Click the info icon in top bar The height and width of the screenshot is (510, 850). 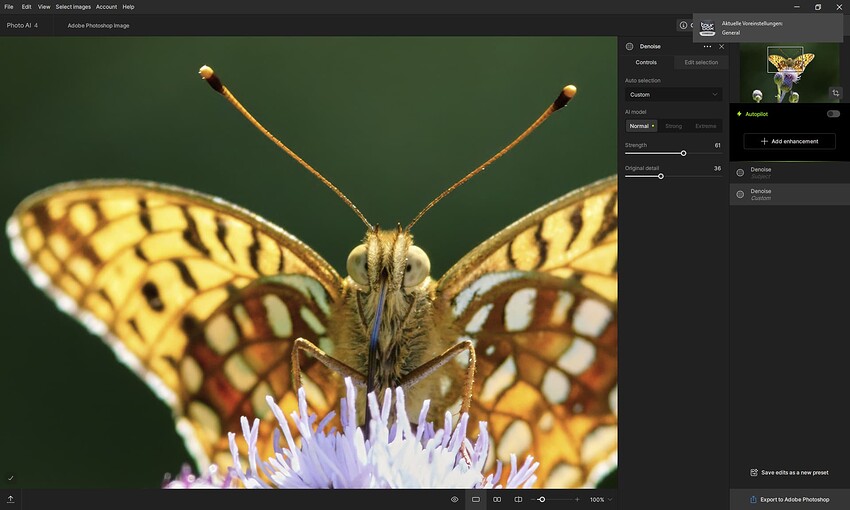[683, 25]
